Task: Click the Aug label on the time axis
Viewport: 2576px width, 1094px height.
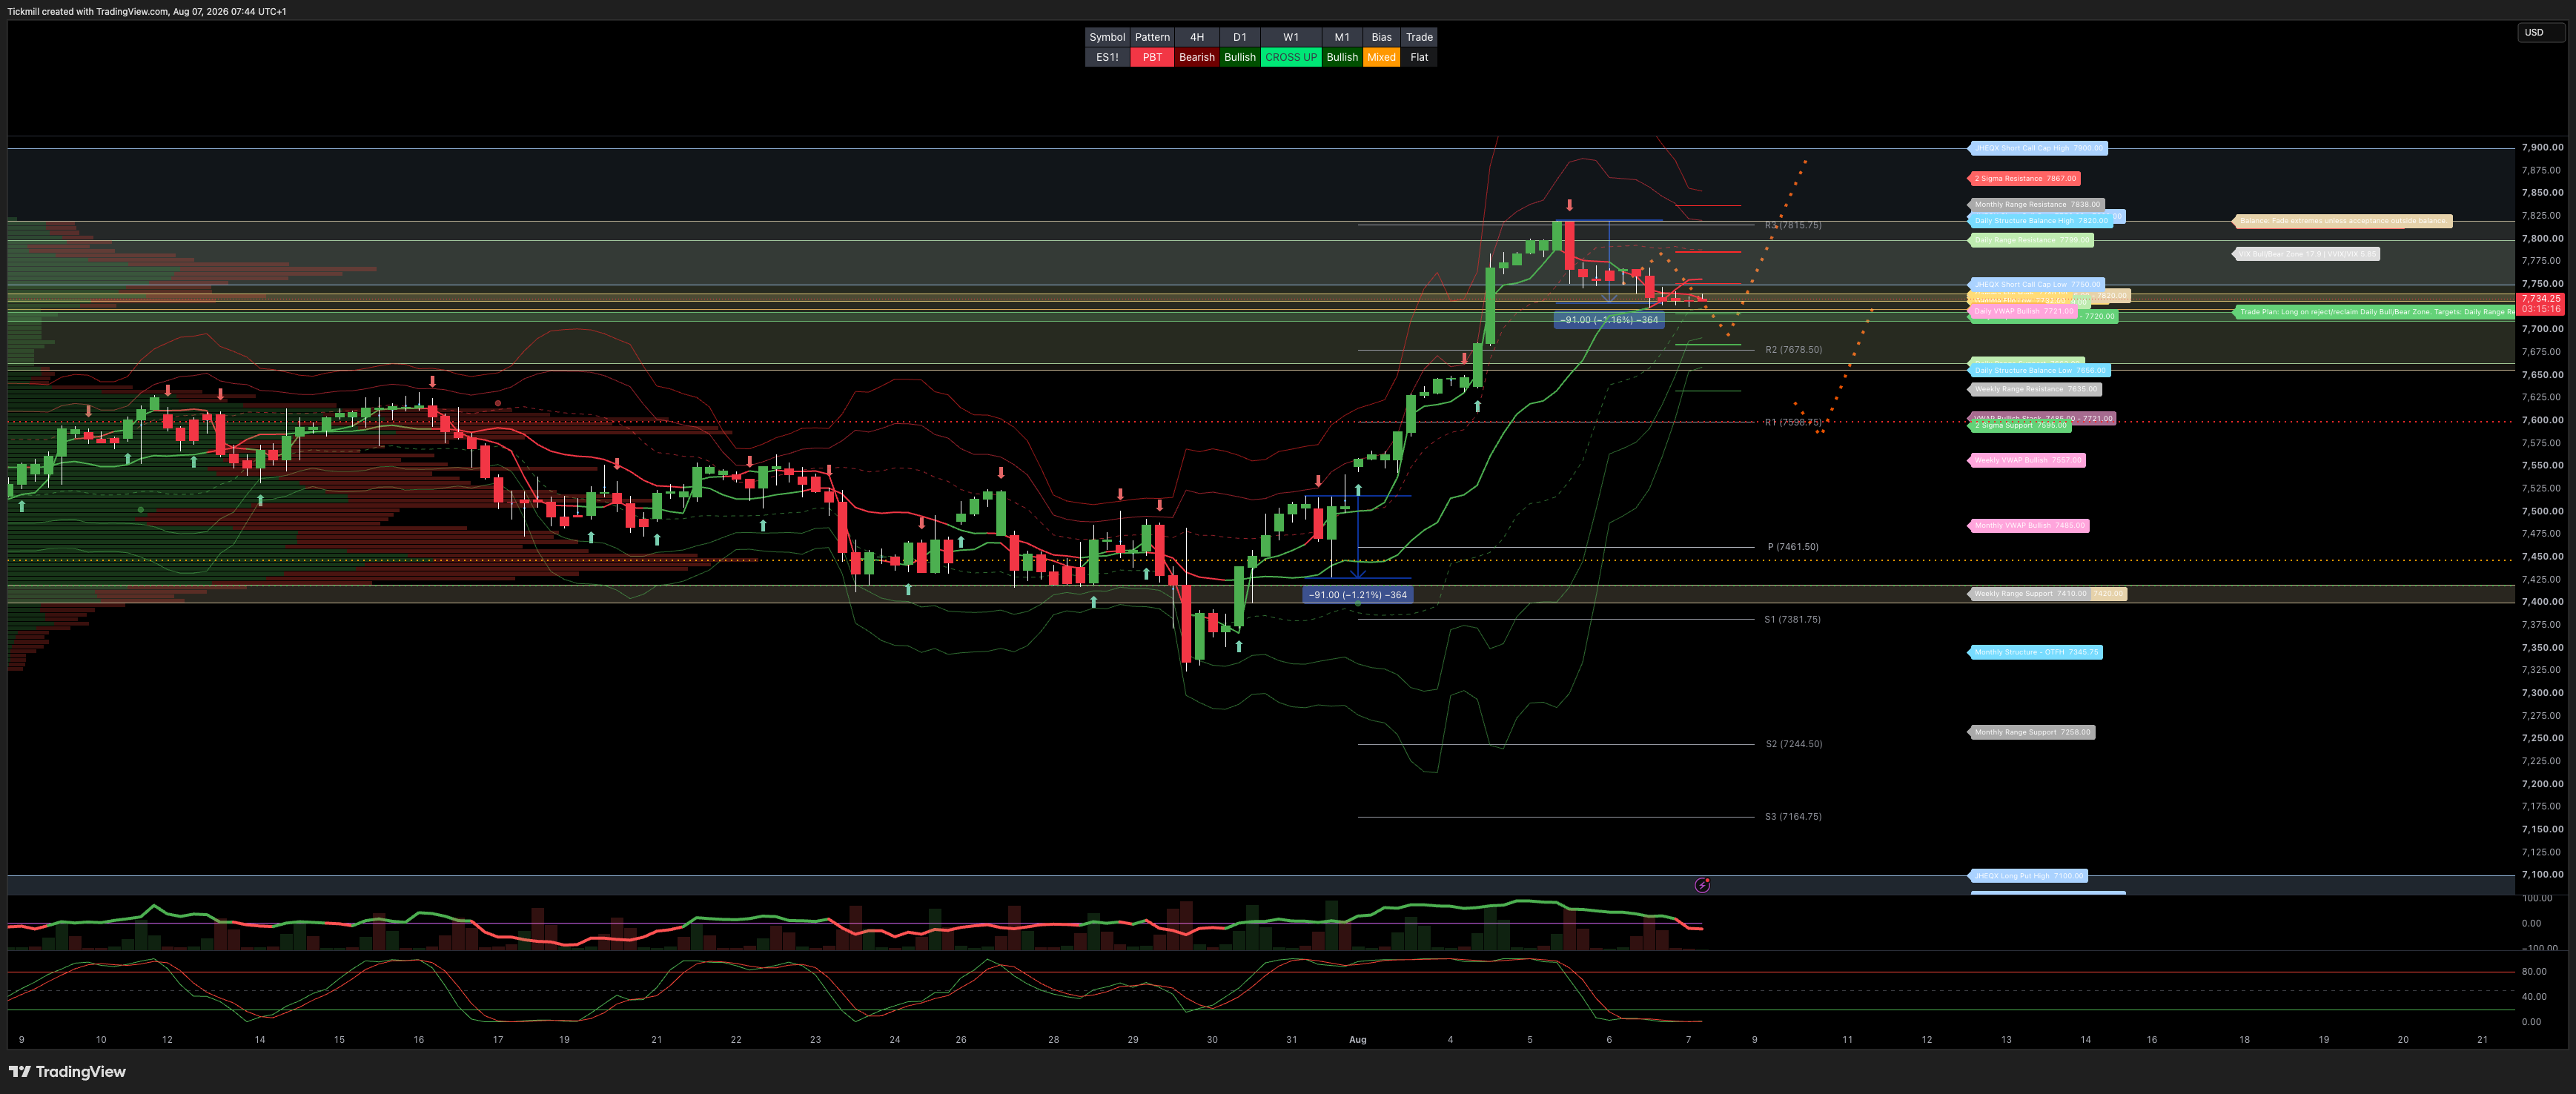Action: click(1357, 1040)
